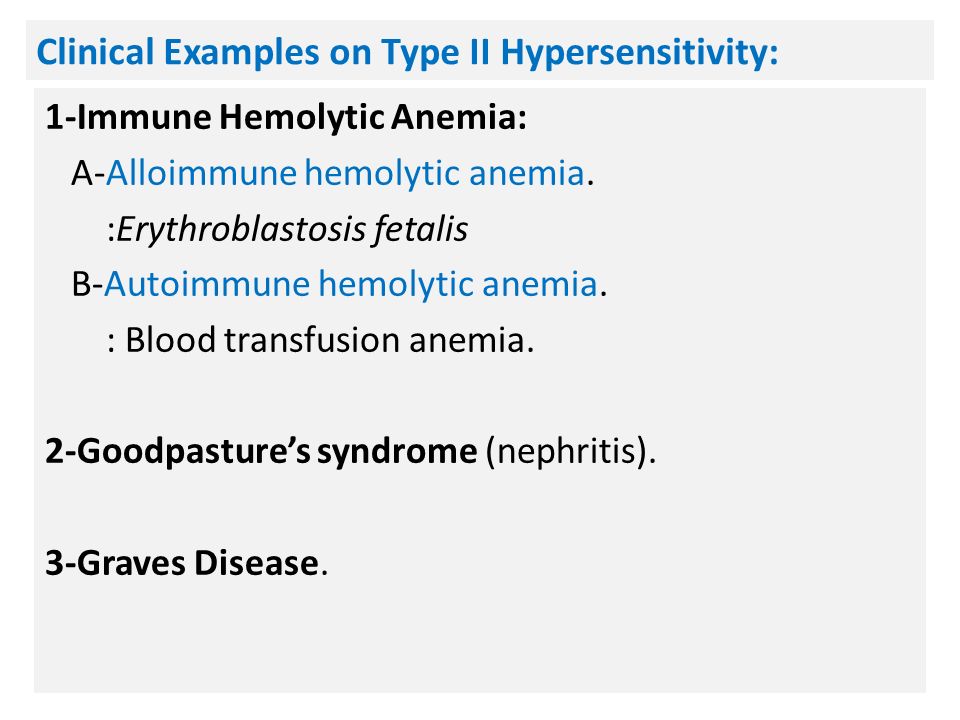Click the 'B-' bullet label

[87, 285]
